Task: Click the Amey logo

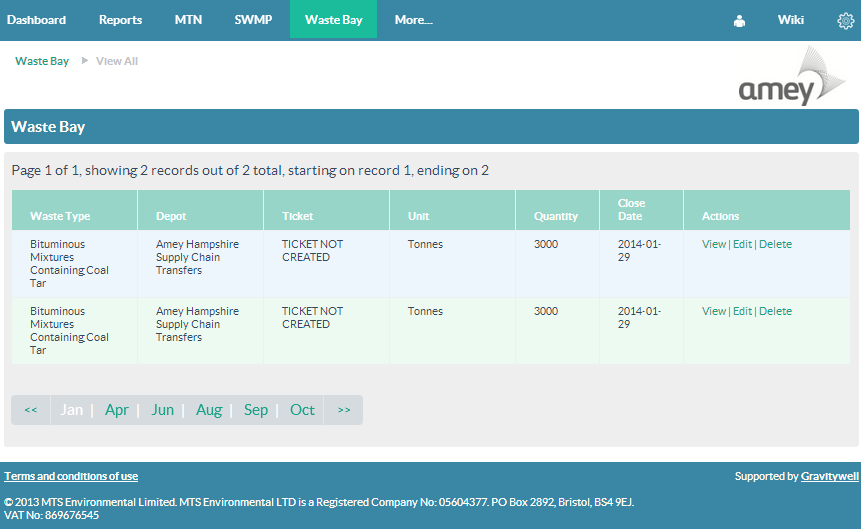Action: (x=791, y=78)
